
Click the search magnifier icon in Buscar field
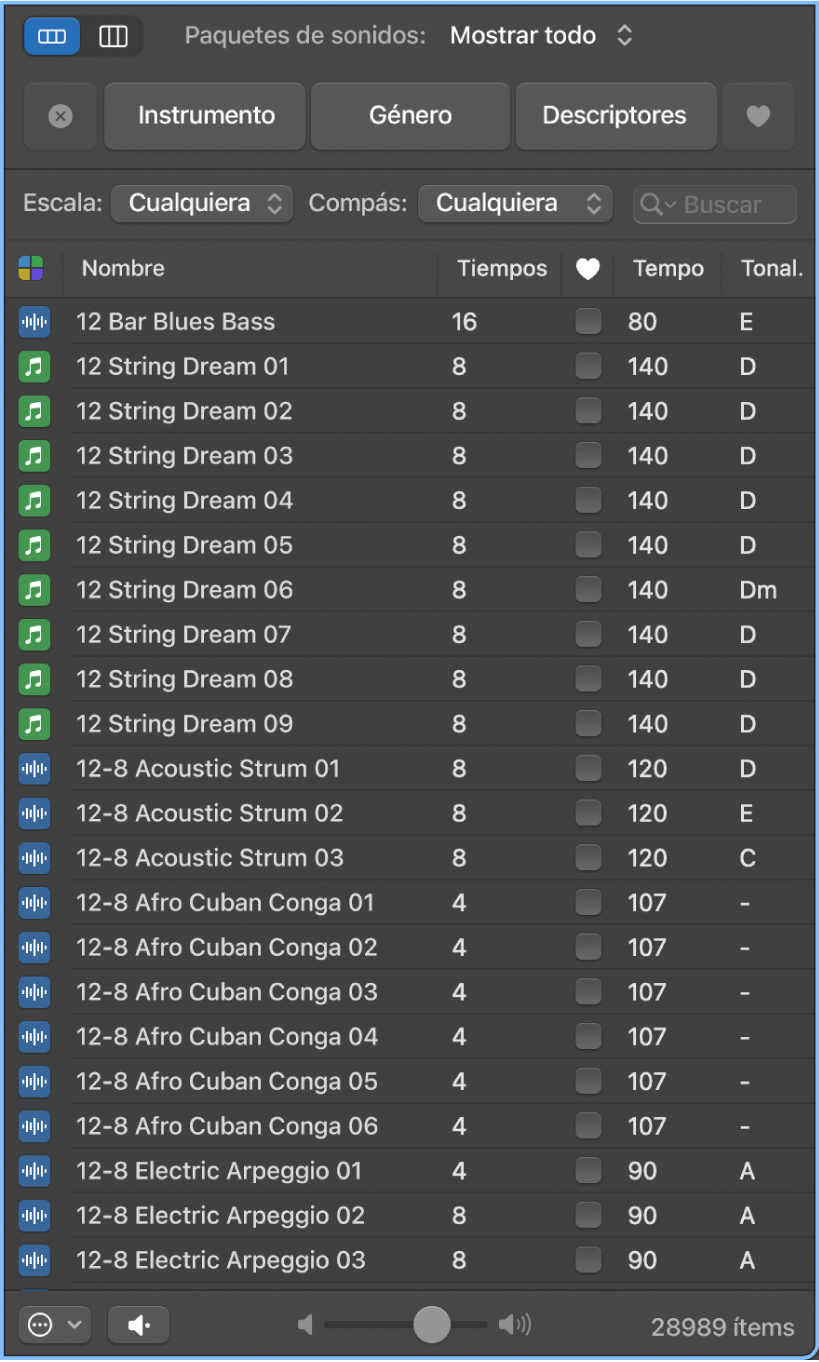click(x=652, y=204)
